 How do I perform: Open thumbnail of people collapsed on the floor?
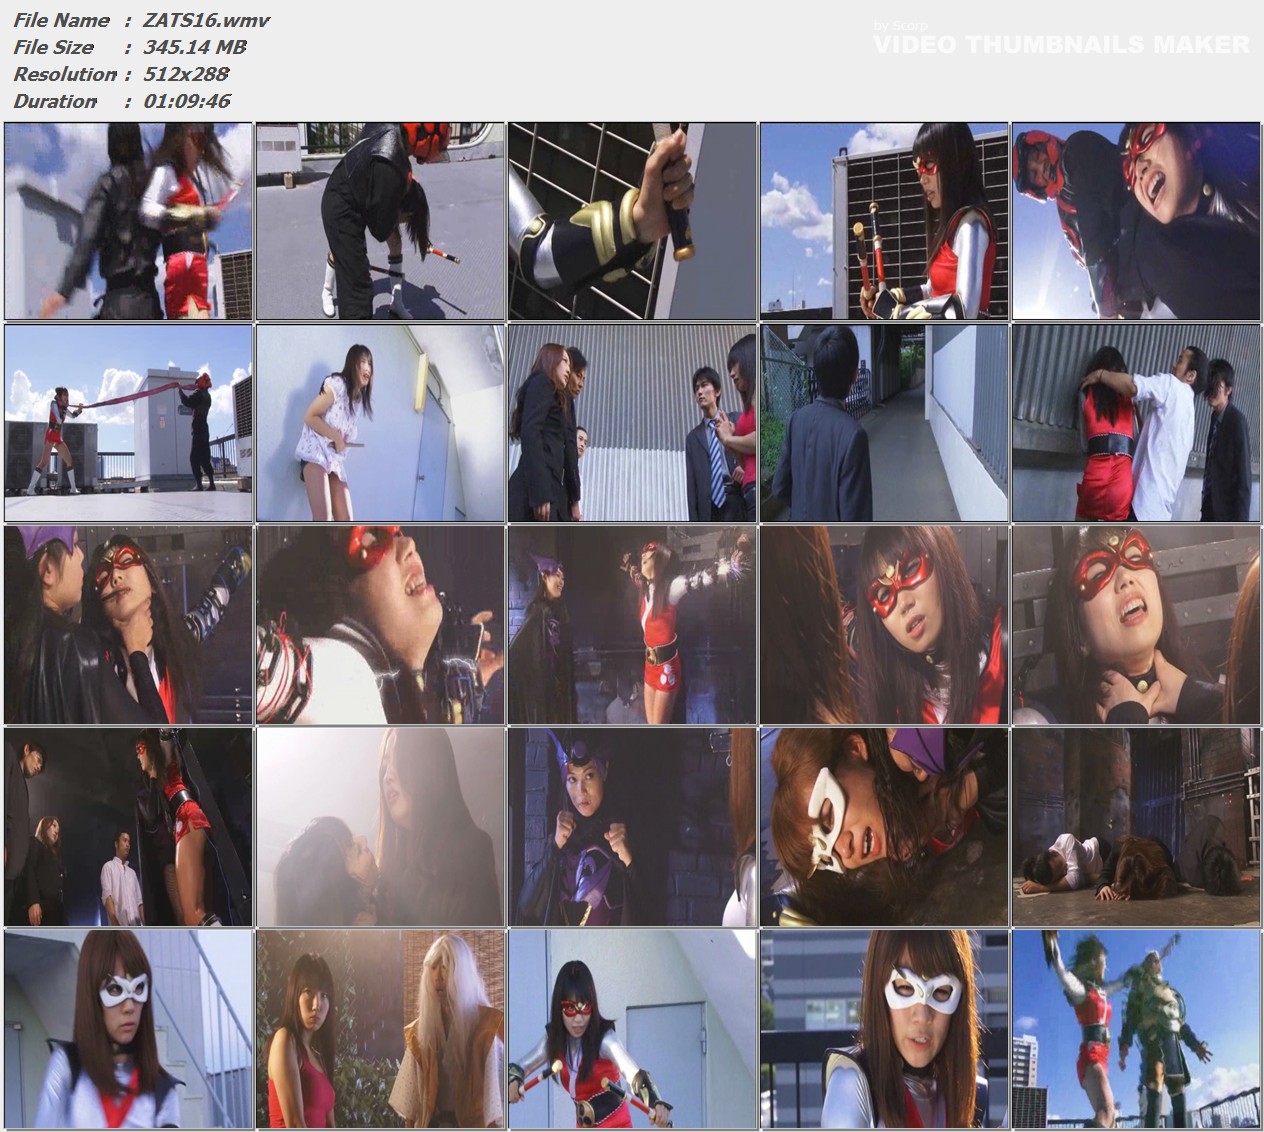pos(1136,827)
